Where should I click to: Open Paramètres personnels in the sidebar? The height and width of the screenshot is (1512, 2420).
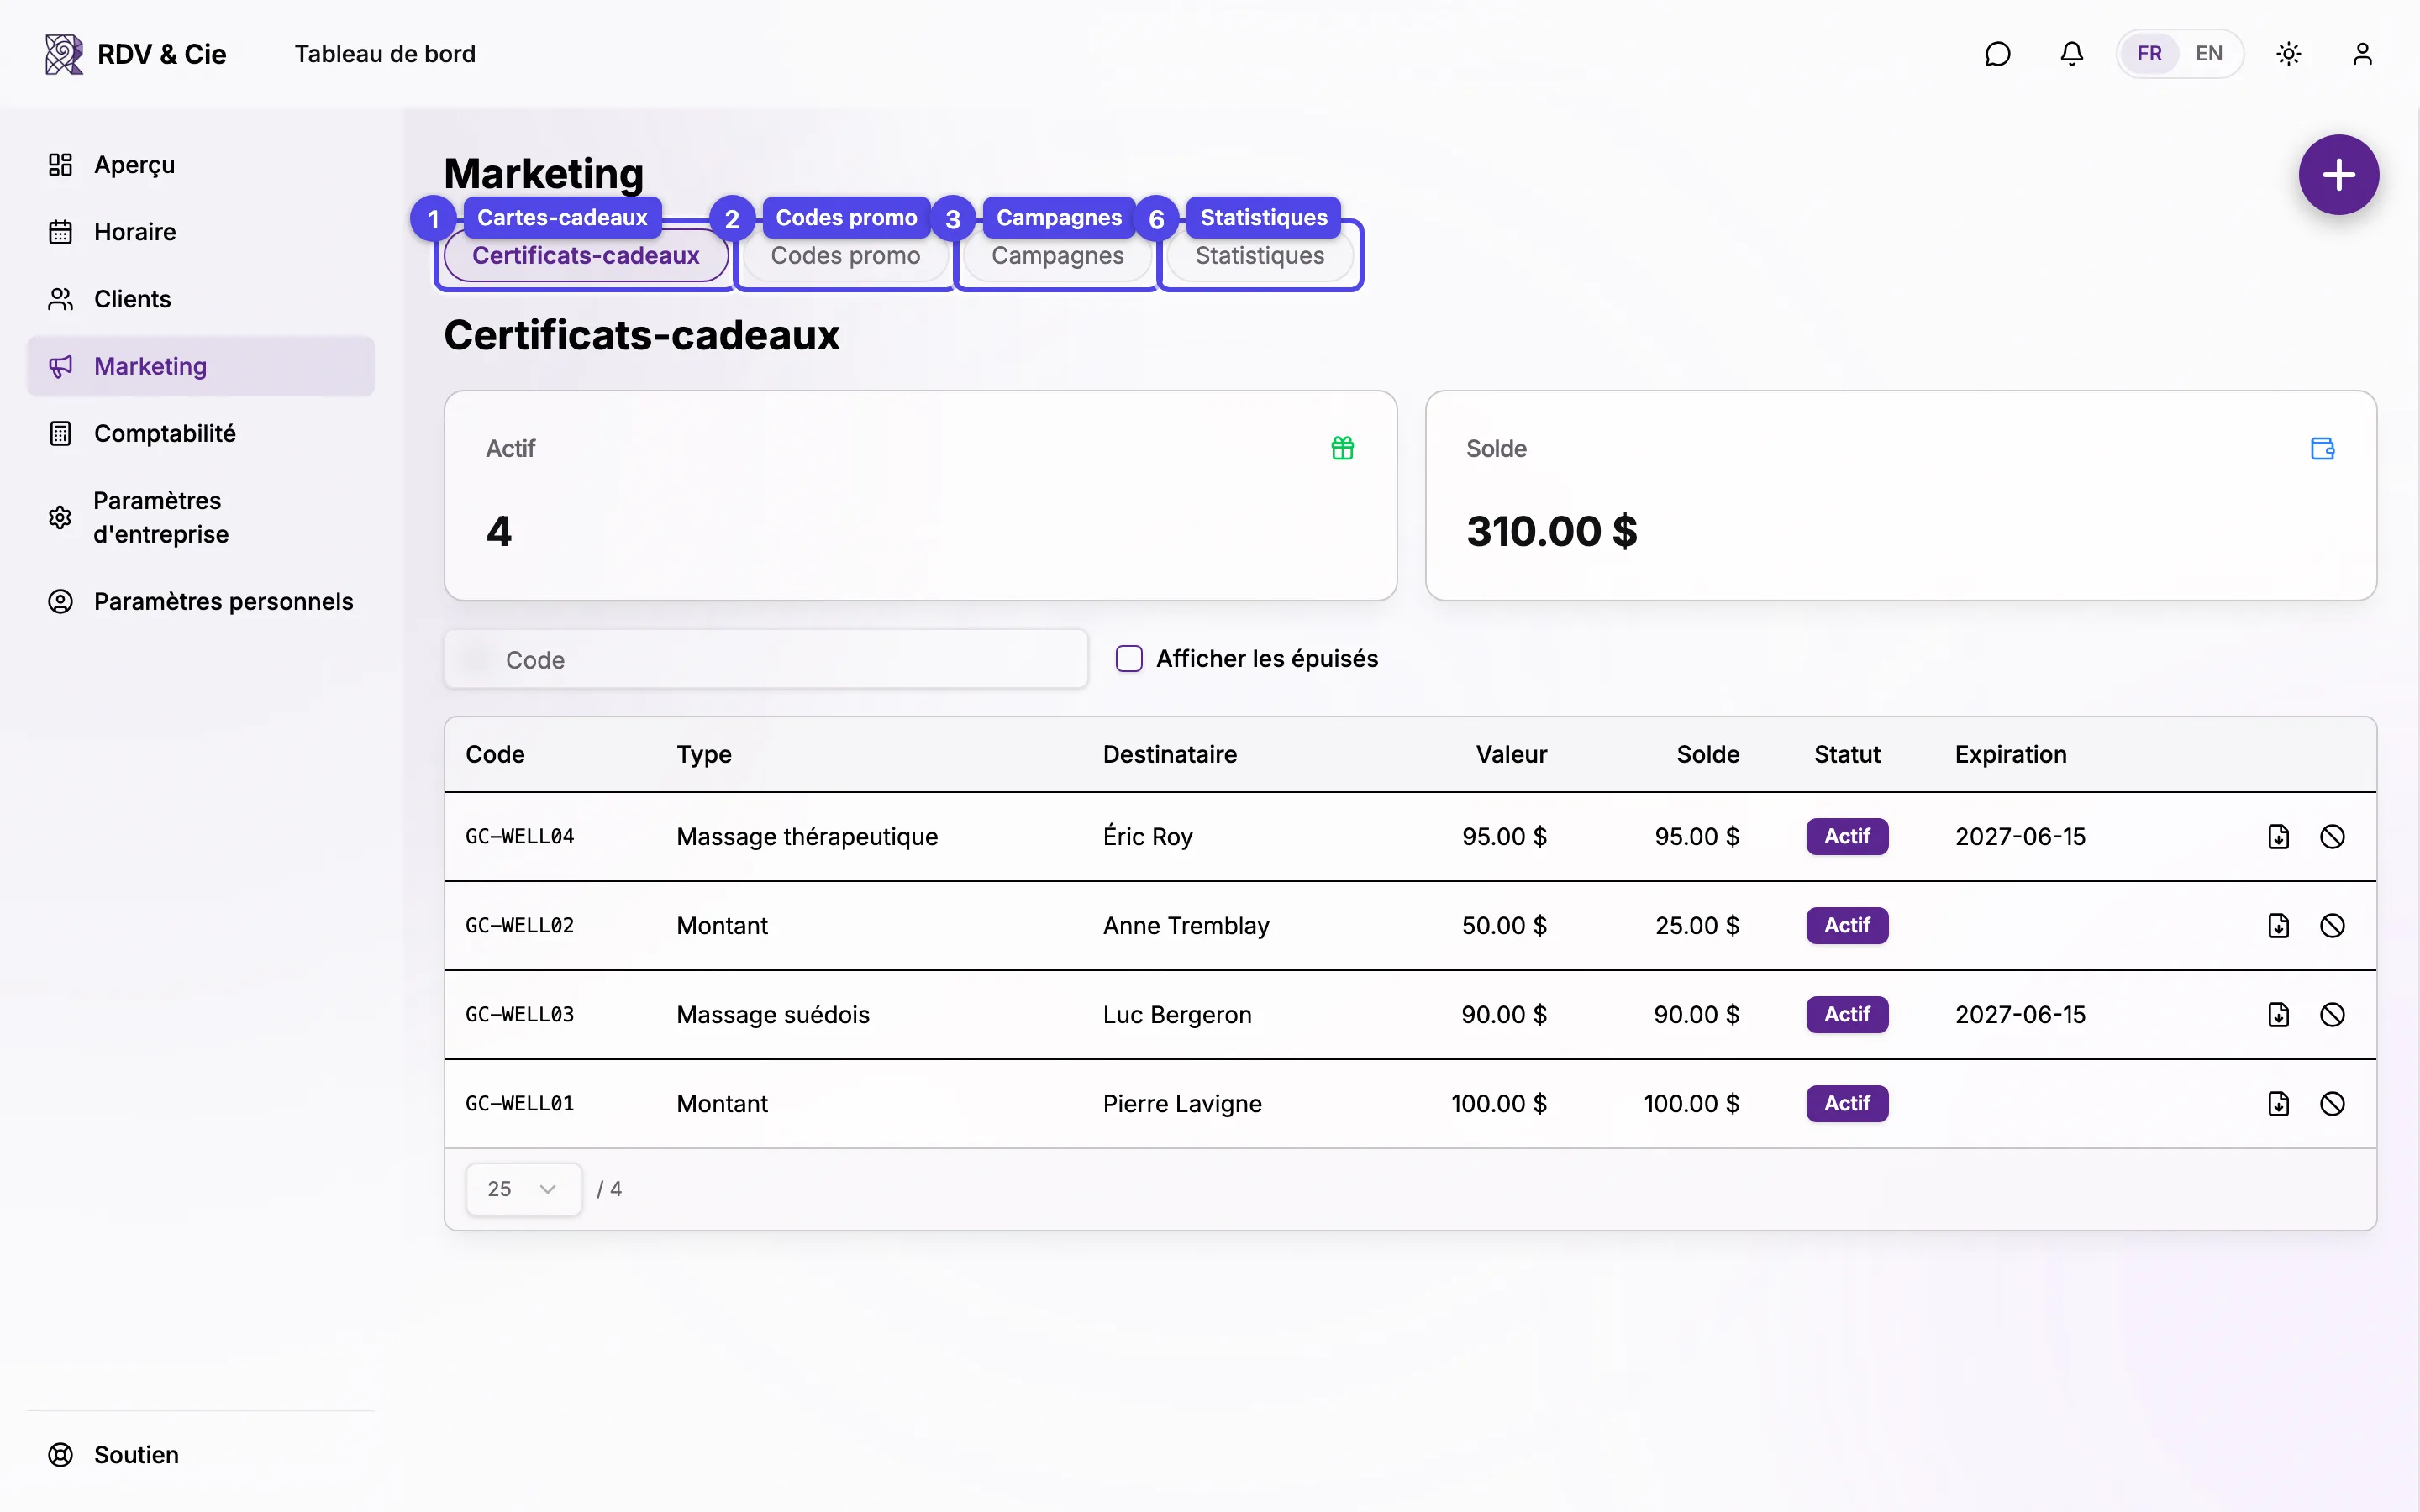(200, 601)
